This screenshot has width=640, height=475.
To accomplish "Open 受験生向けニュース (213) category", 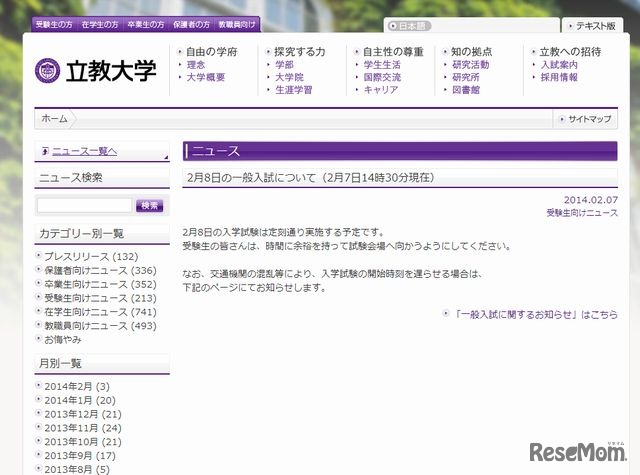I will (100, 298).
